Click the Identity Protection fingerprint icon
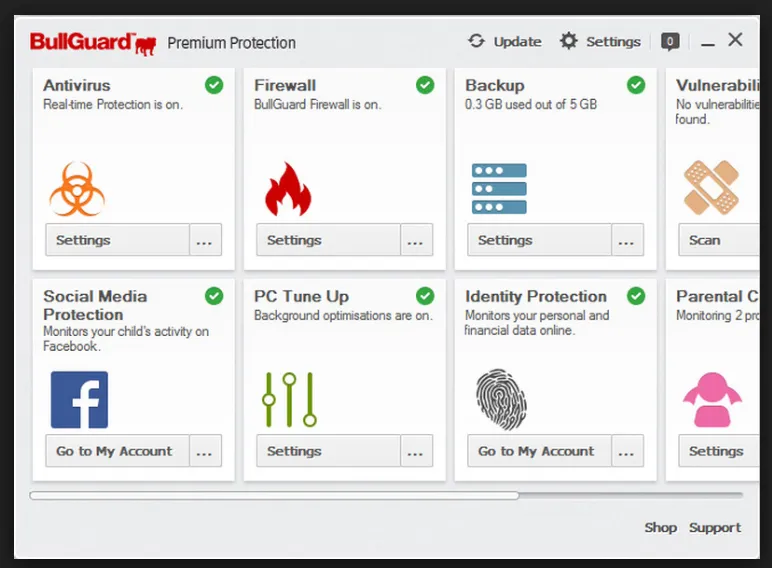The height and width of the screenshot is (568, 772). coord(501,400)
